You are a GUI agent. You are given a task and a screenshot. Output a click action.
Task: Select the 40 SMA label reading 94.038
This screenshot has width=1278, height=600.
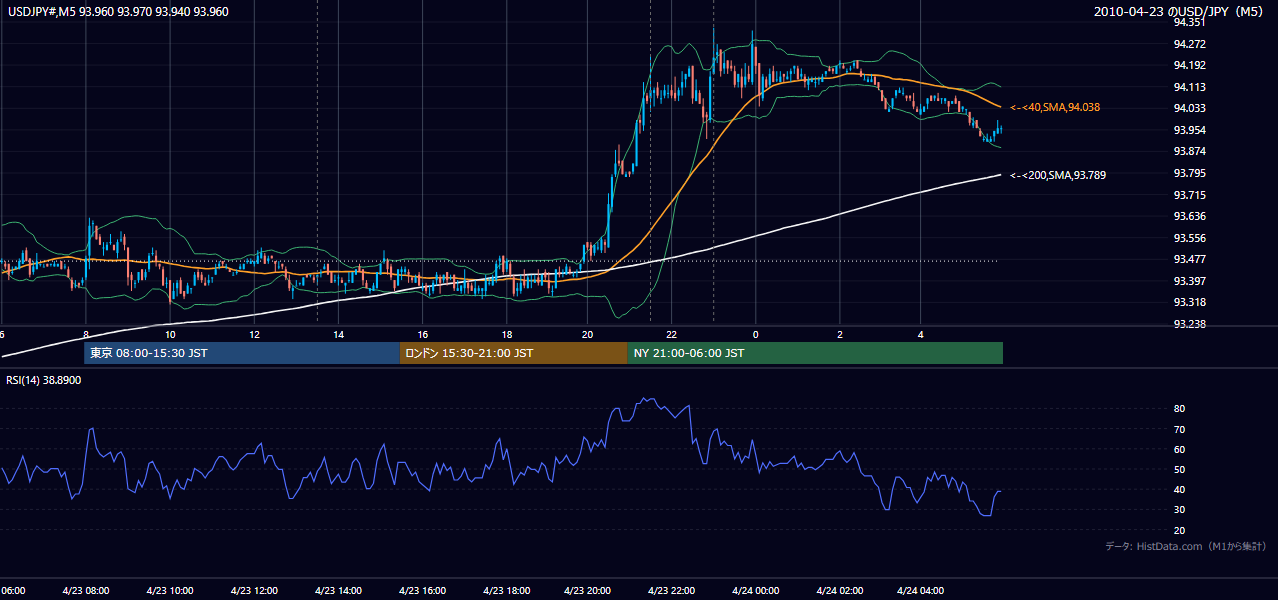pos(1056,107)
